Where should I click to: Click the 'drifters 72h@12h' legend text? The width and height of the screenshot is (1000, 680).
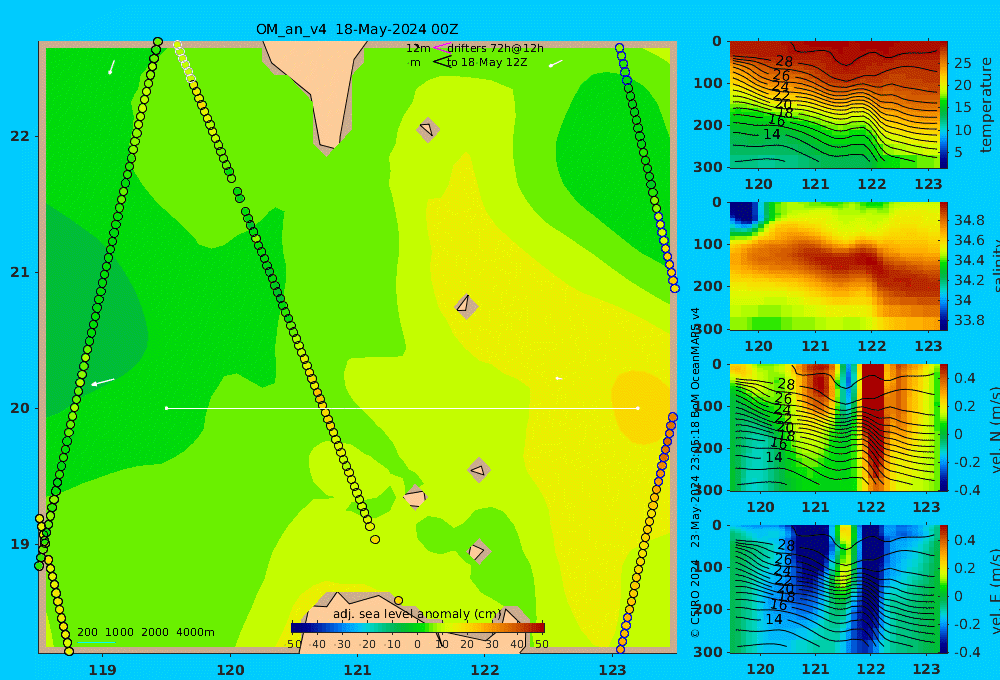pos(496,48)
